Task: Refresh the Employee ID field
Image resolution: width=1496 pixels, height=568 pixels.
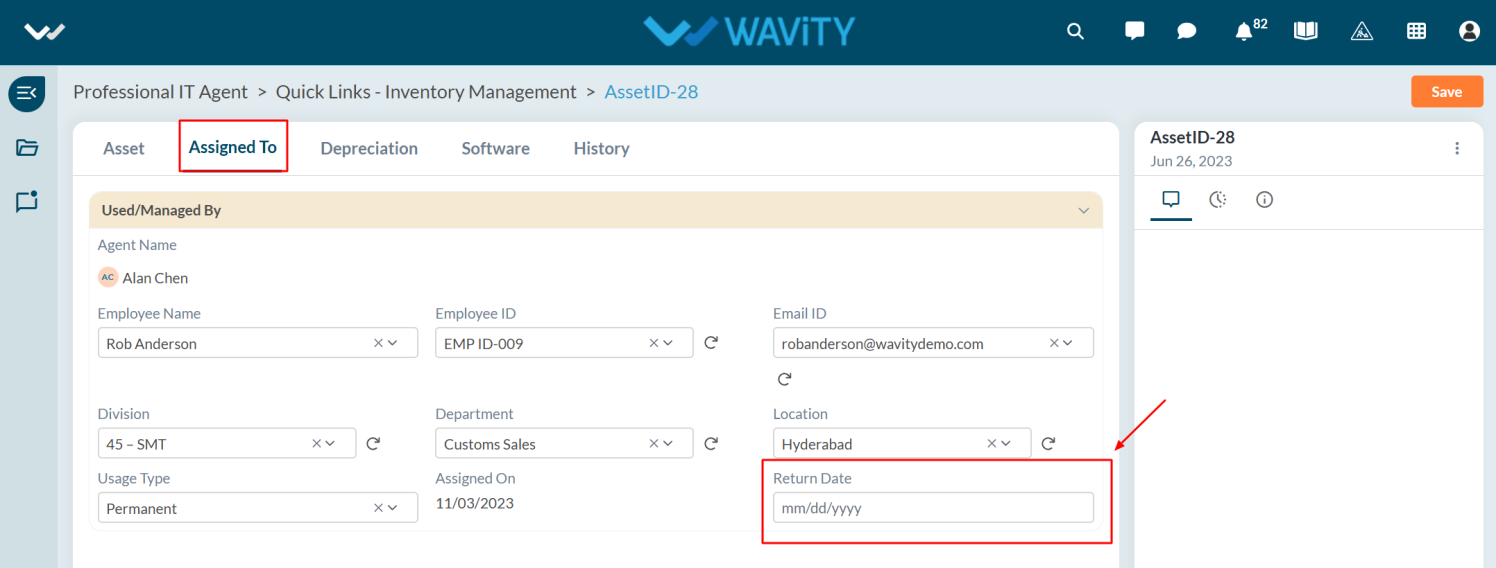Action: coord(711,343)
